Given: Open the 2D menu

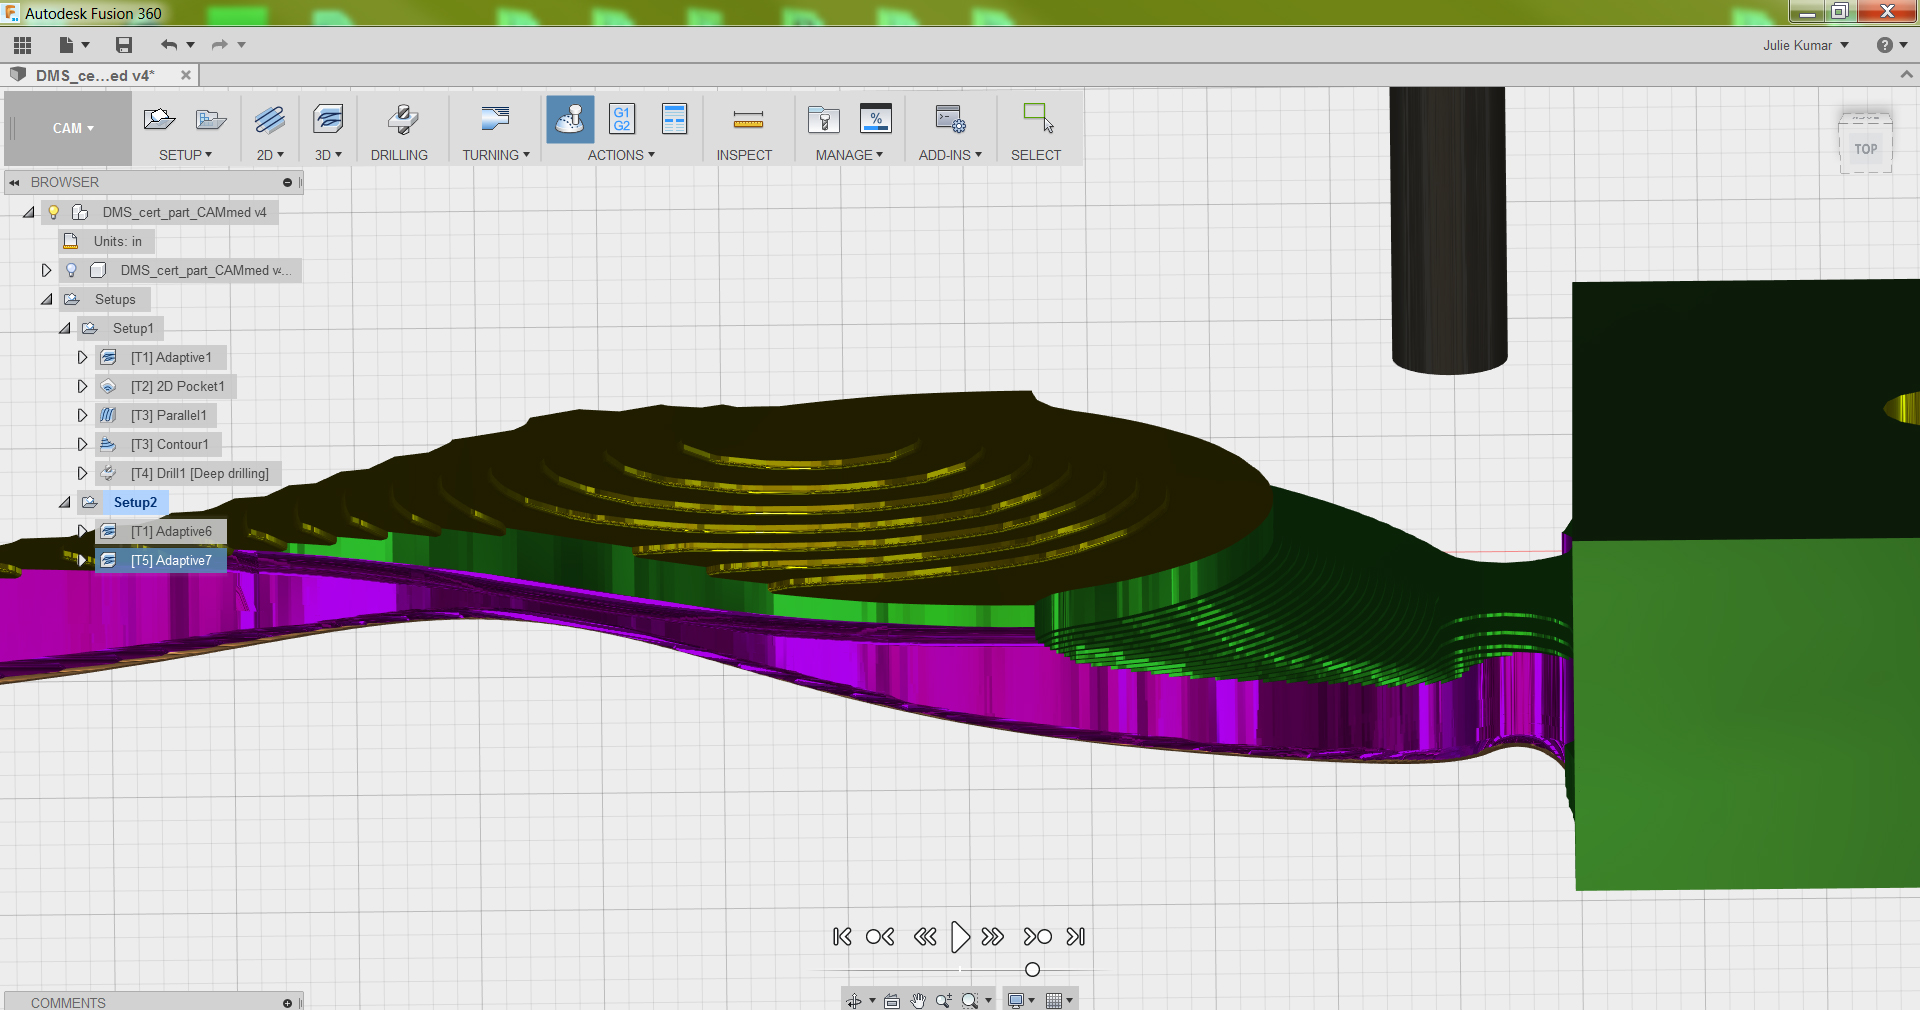Looking at the screenshot, I should click(x=270, y=155).
